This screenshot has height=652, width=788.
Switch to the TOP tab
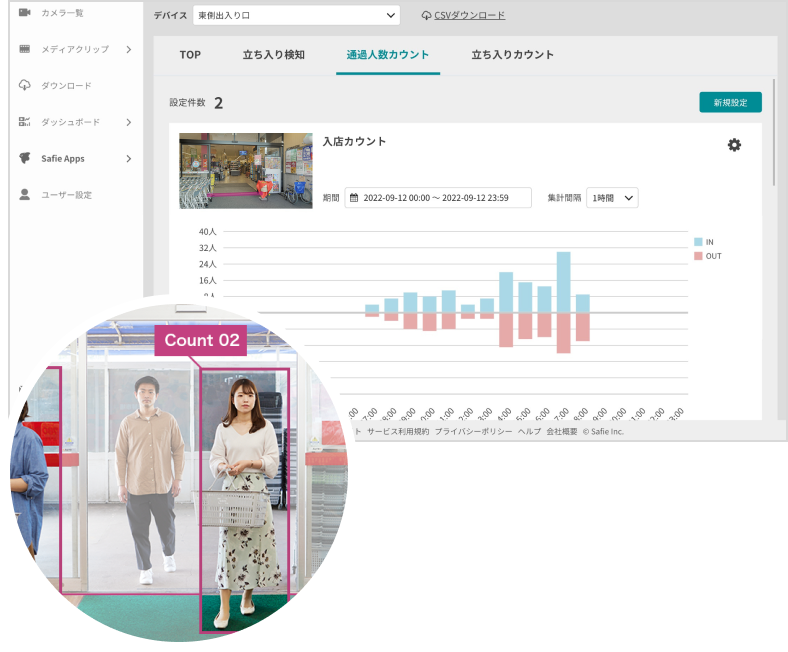[x=190, y=55]
